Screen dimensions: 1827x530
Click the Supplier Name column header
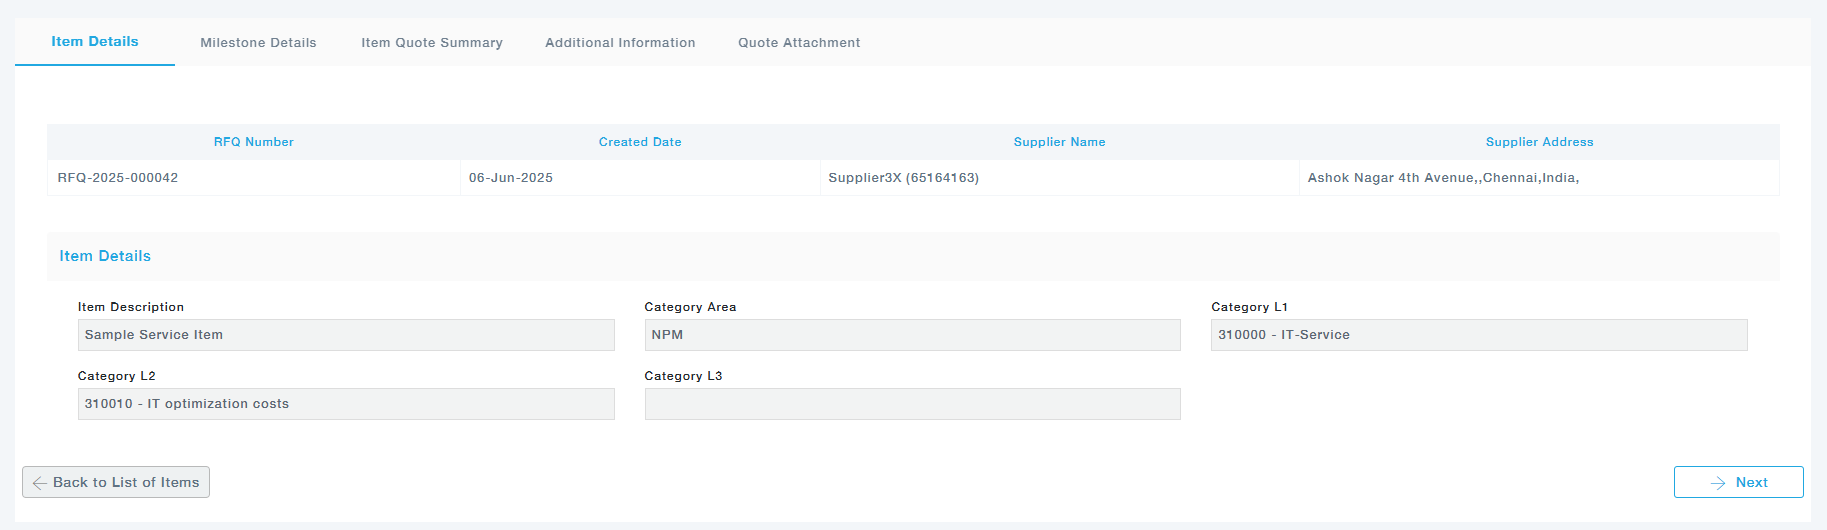1059,142
